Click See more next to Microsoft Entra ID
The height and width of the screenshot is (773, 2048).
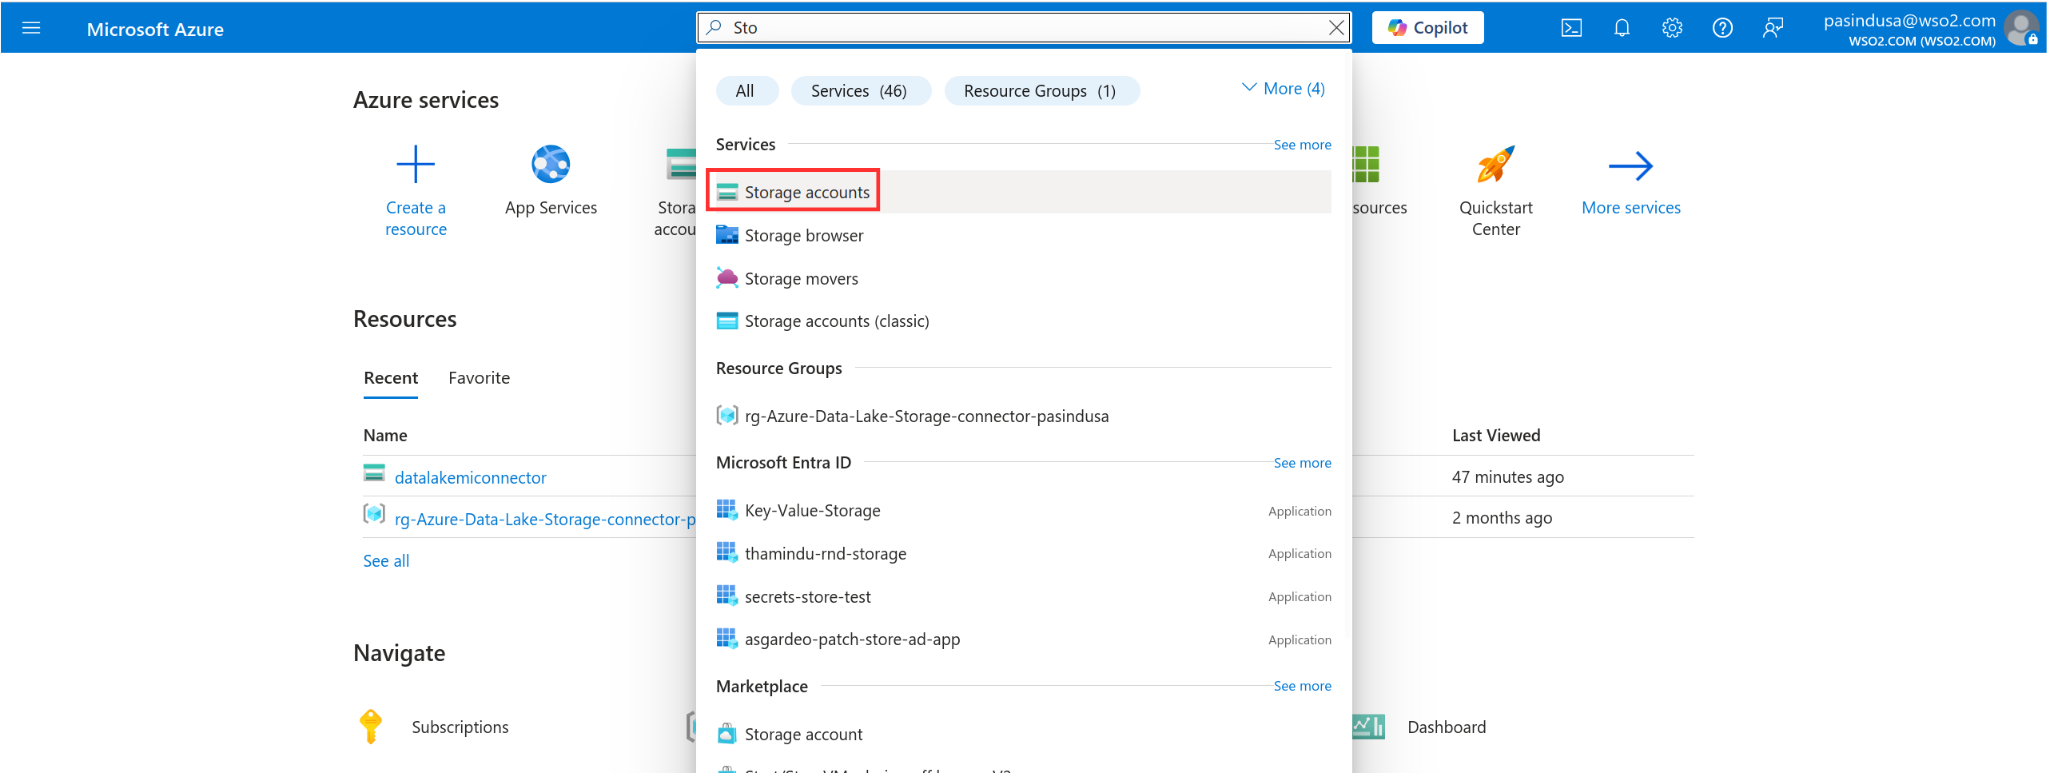pyautogui.click(x=1302, y=463)
